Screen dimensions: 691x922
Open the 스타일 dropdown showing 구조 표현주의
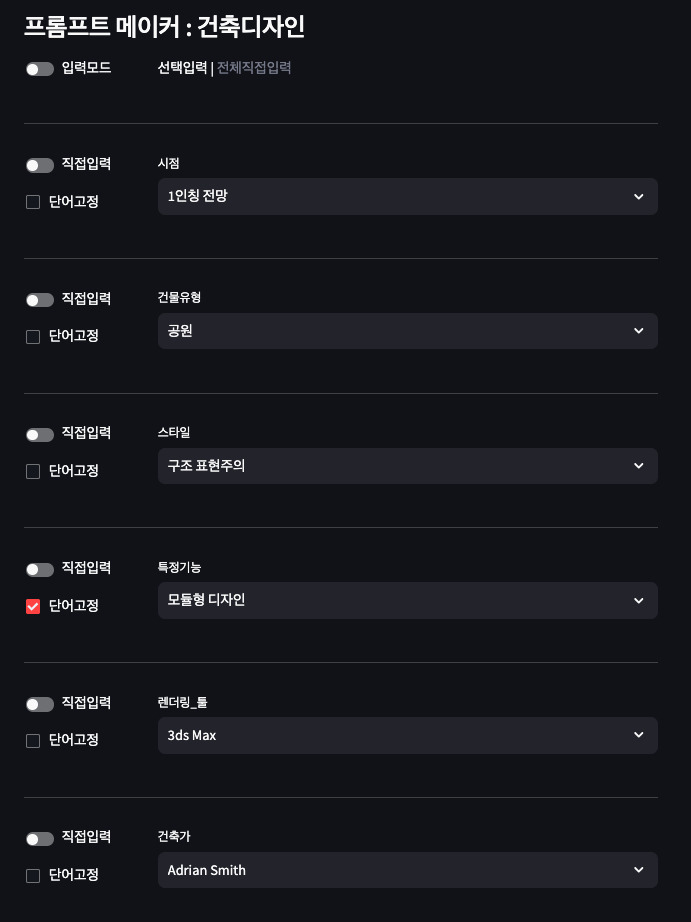click(x=408, y=466)
